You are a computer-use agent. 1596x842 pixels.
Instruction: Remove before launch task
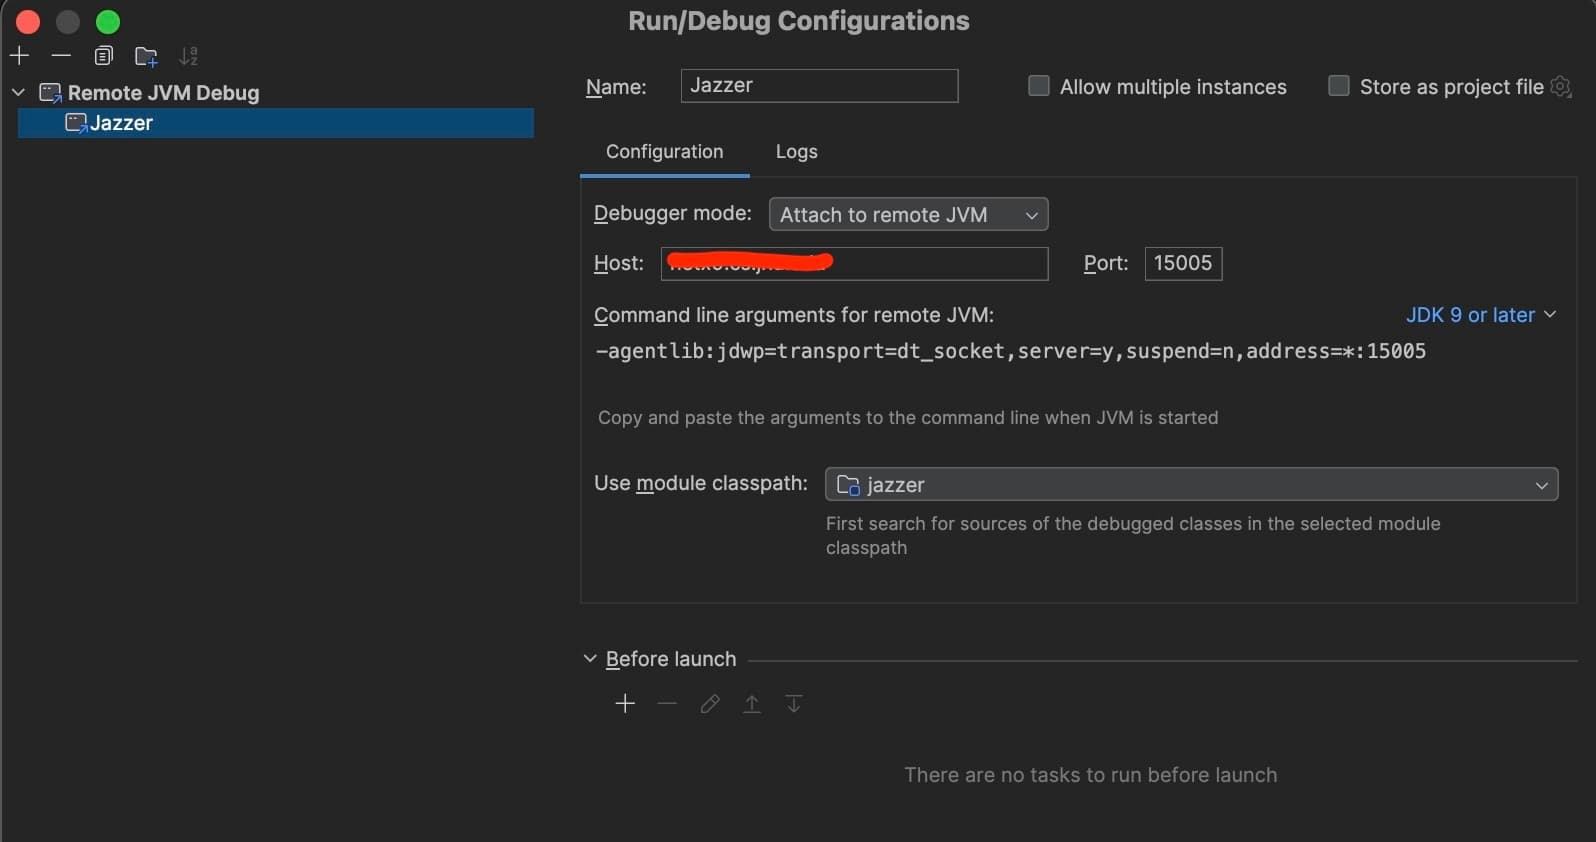[667, 704]
